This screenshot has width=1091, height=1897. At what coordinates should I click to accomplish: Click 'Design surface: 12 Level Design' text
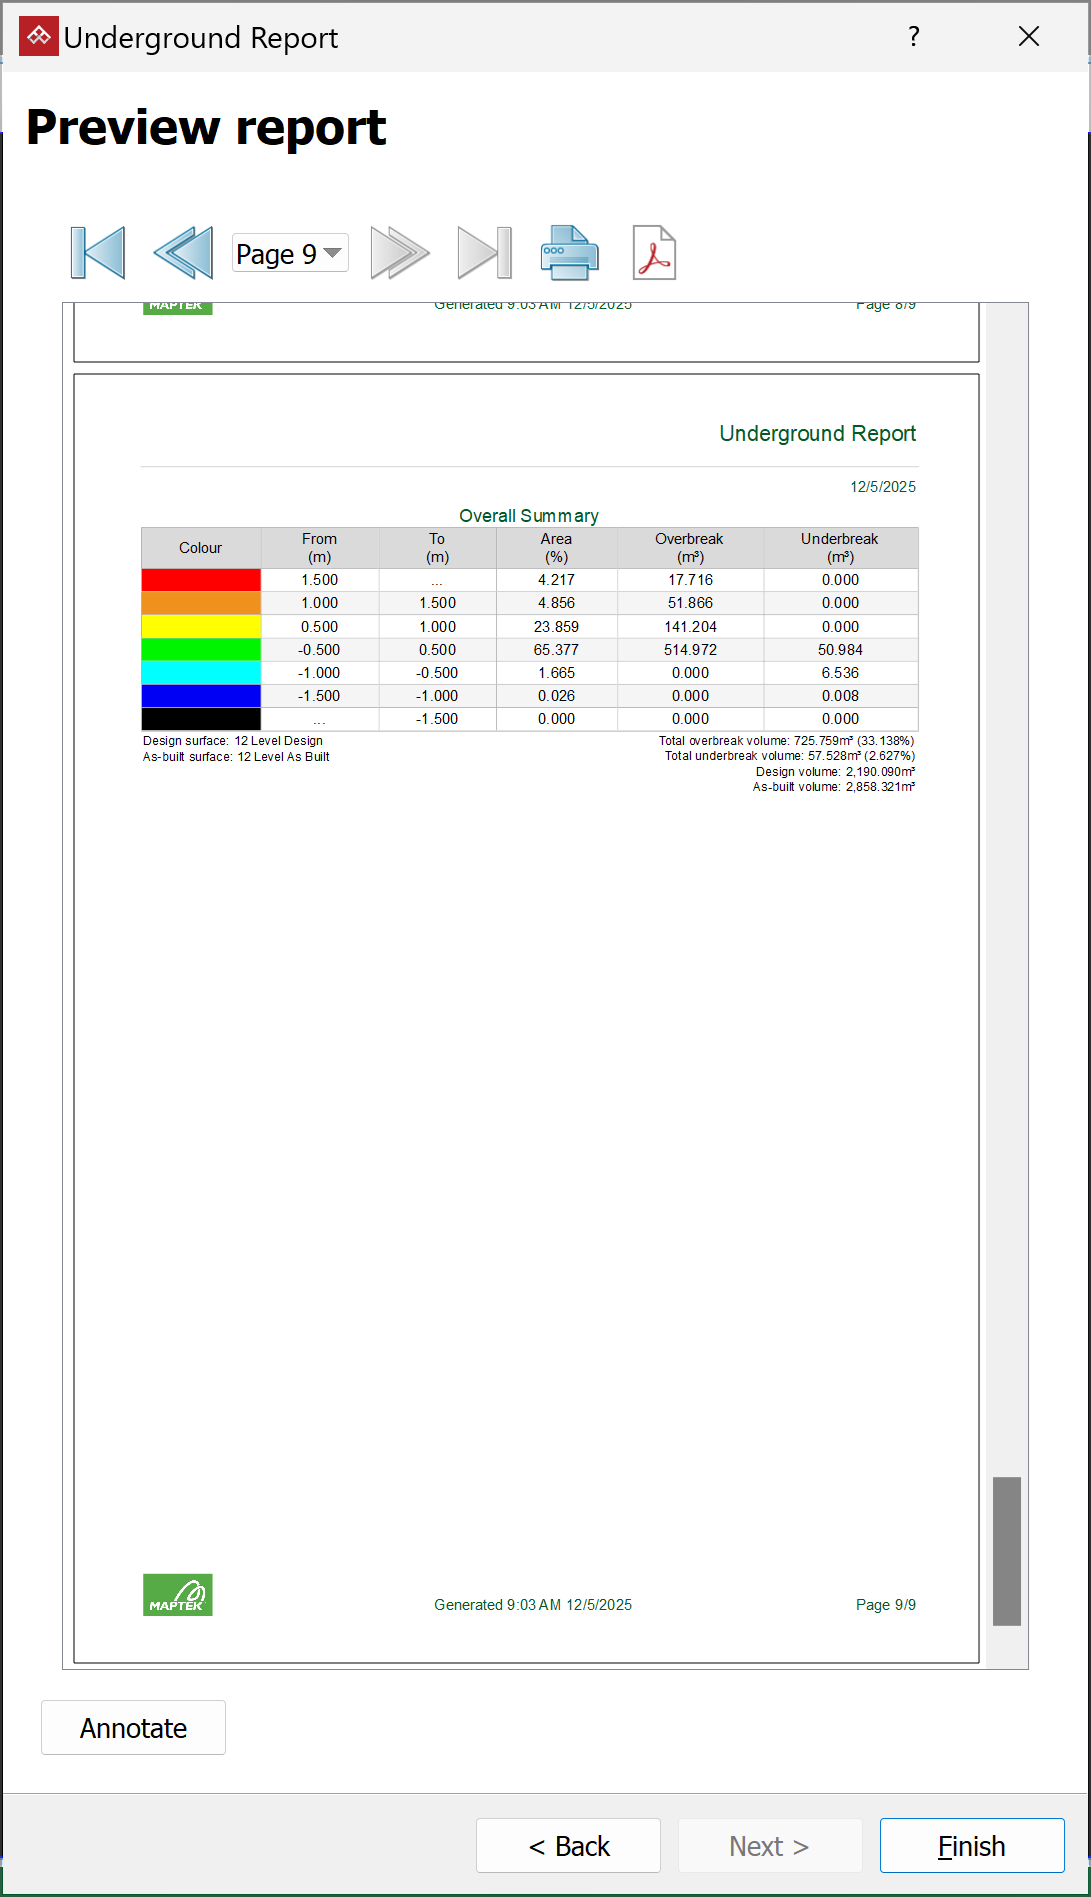tap(233, 741)
